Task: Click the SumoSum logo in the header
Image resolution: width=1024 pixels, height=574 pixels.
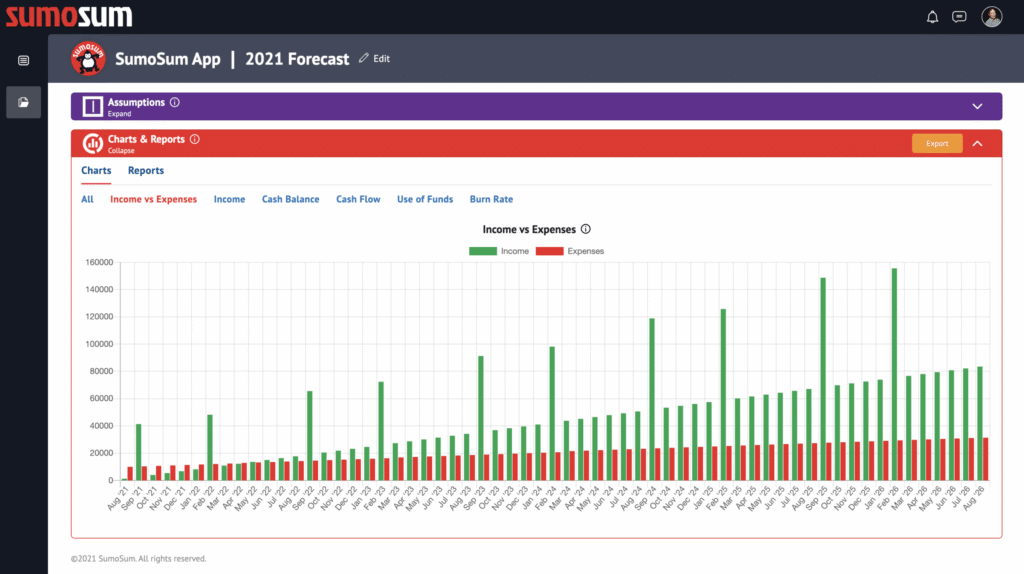Action: (x=67, y=16)
